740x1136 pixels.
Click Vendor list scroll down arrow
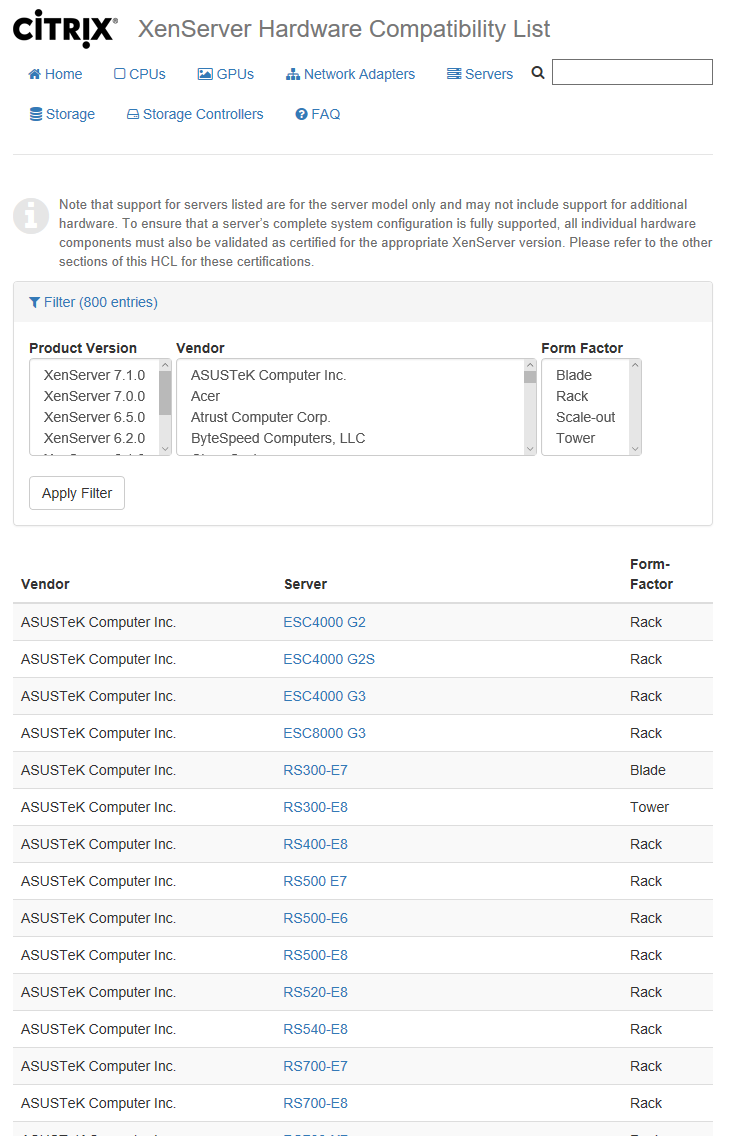point(530,448)
